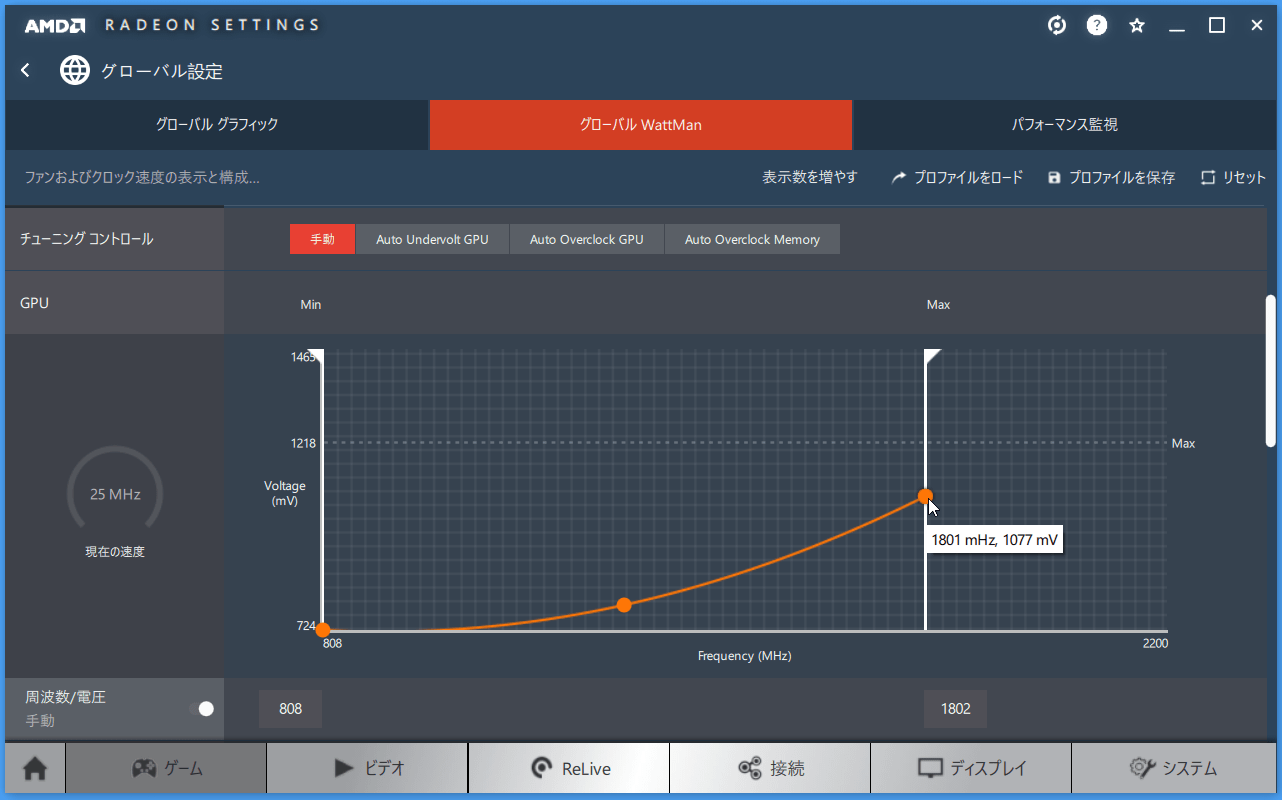Maximize the Radeon Settings window
1282x800 pixels.
[1217, 26]
